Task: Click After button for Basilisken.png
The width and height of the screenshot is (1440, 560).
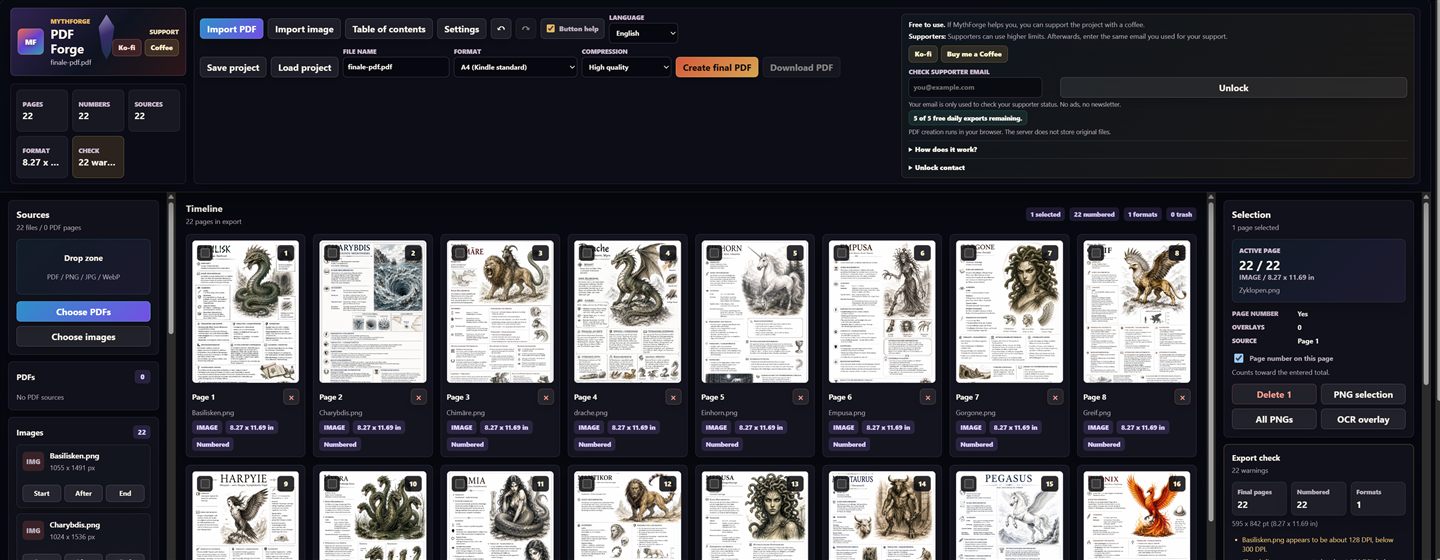Action: point(83,493)
